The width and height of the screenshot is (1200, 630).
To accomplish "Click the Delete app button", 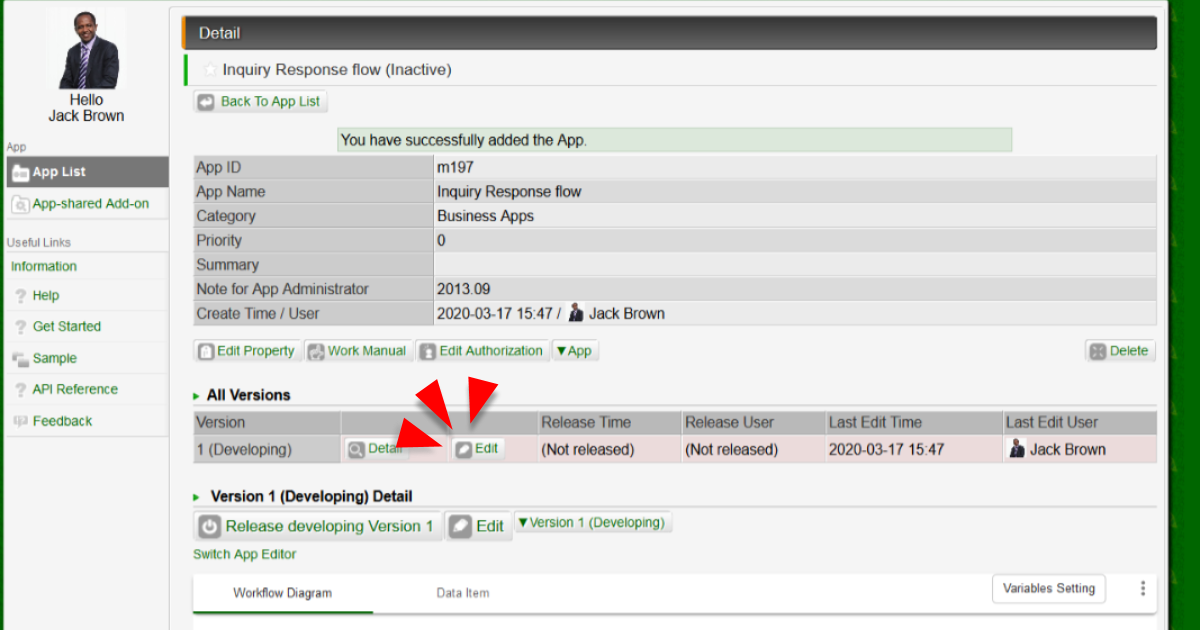I will click(x=1120, y=351).
